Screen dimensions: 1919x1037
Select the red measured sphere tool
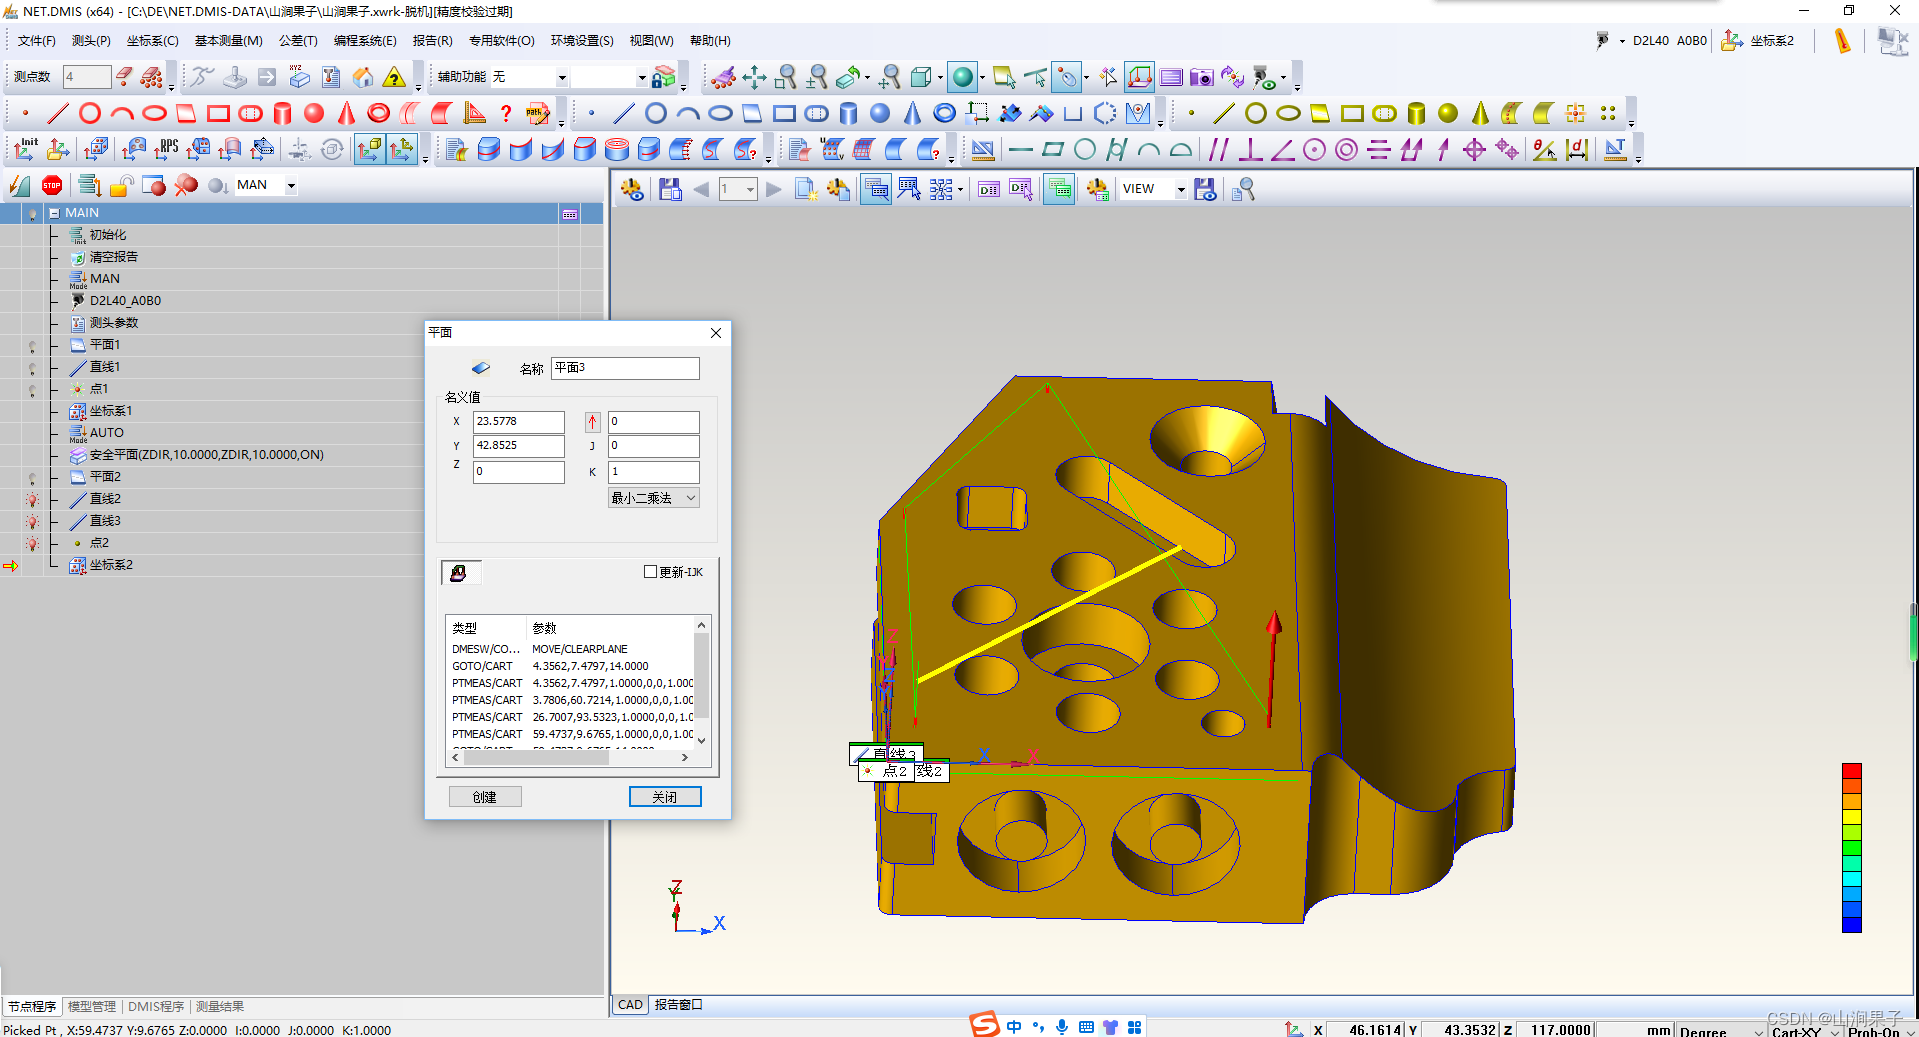pyautogui.click(x=314, y=113)
